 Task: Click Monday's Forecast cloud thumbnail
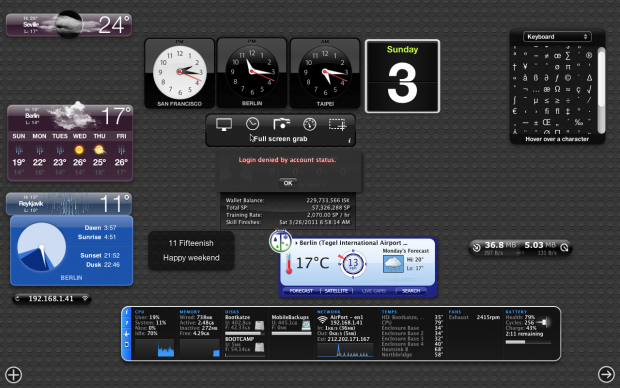(393, 264)
